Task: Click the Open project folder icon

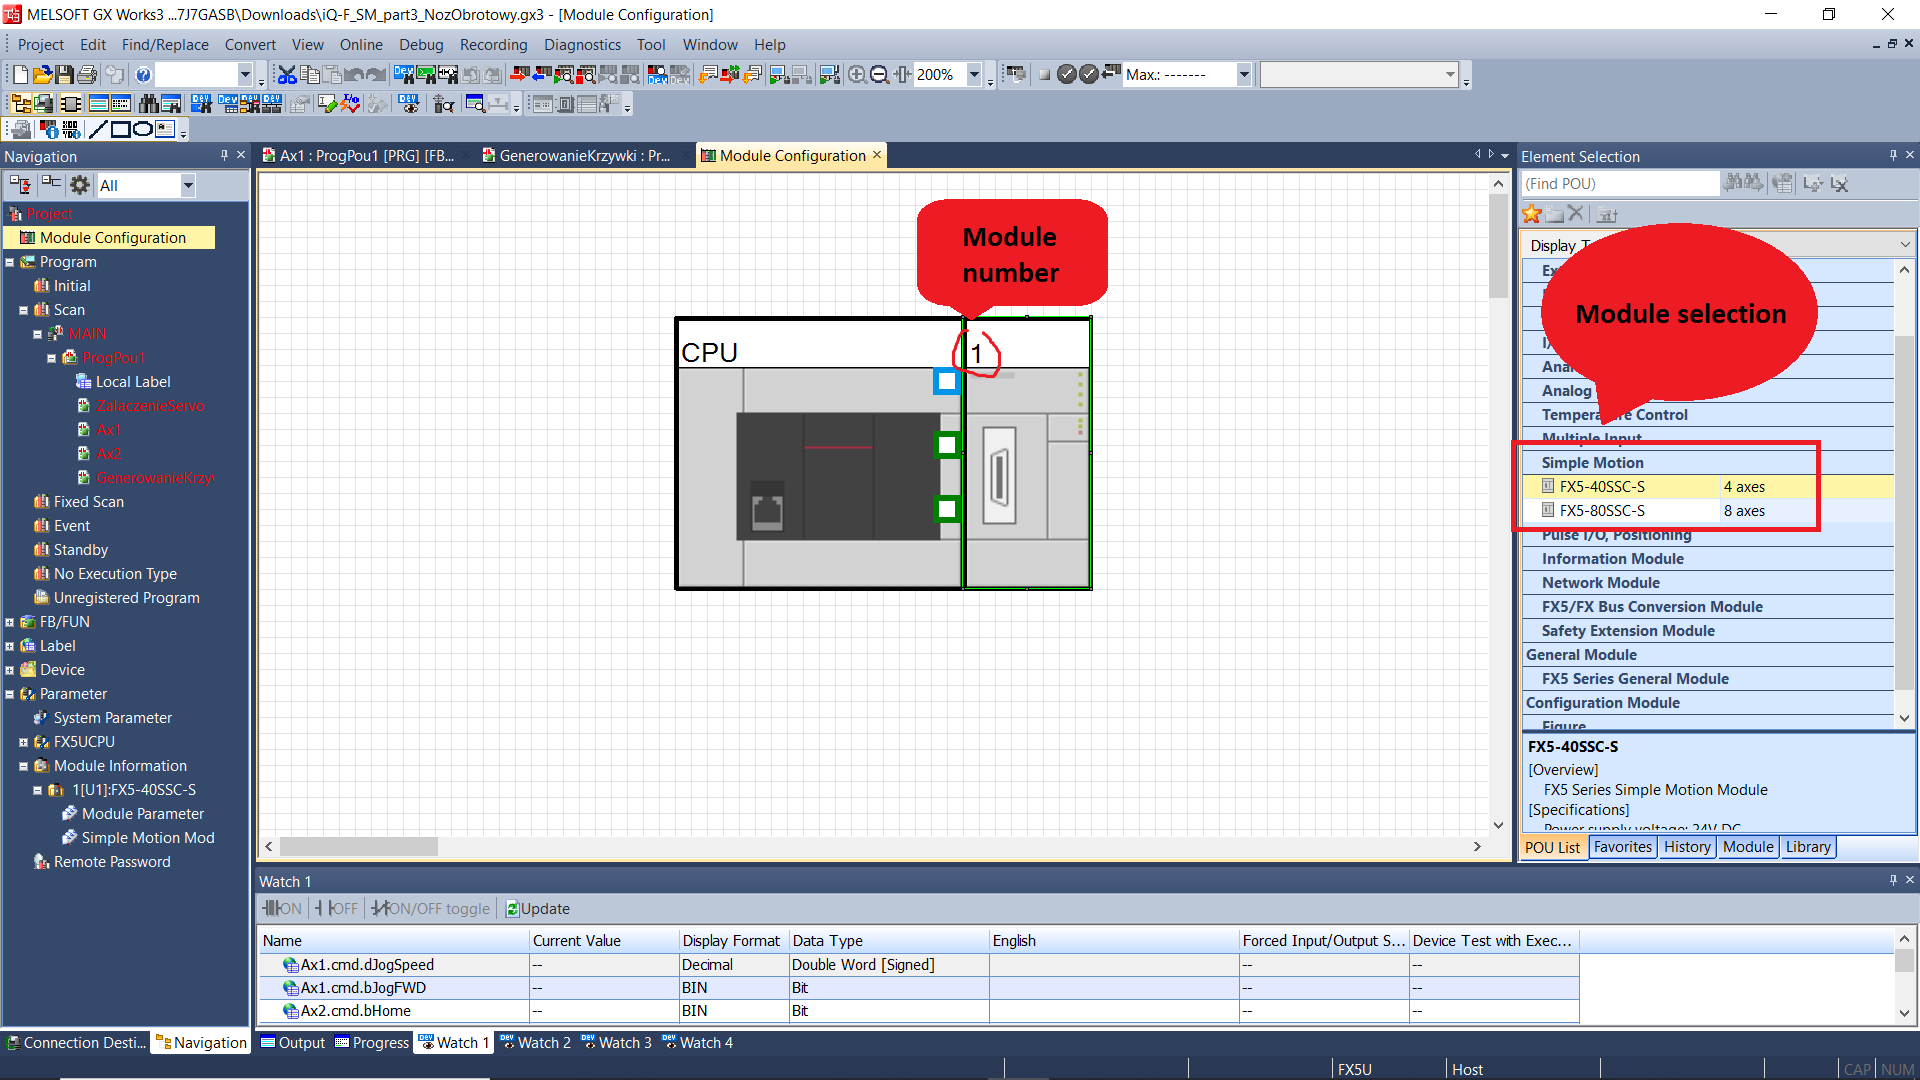Action: pyautogui.click(x=42, y=75)
